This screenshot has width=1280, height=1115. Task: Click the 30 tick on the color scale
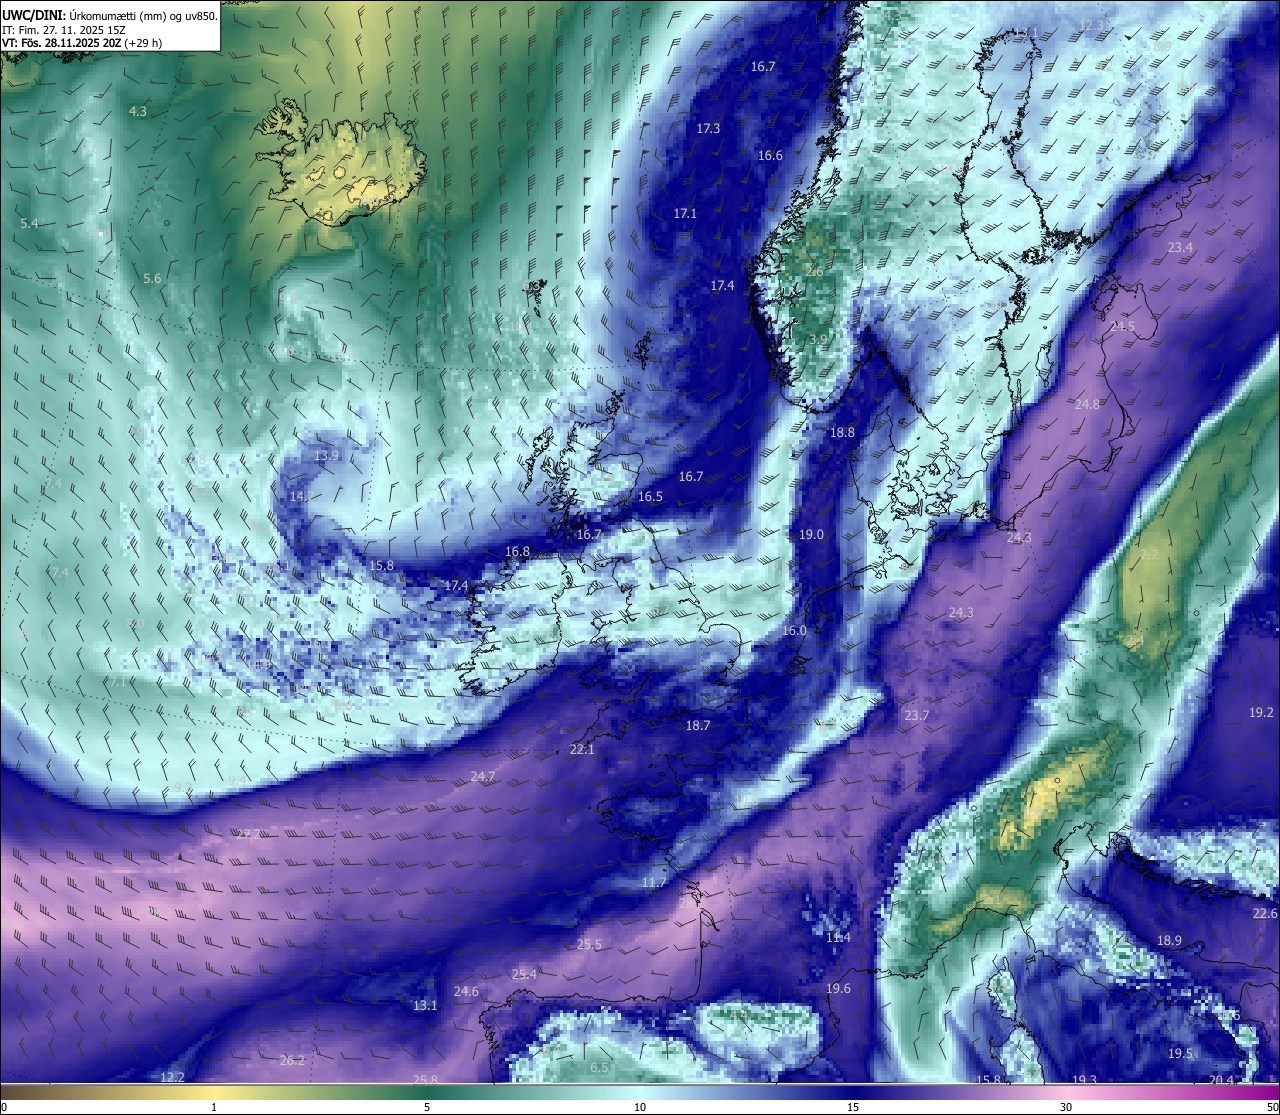click(x=1066, y=1108)
